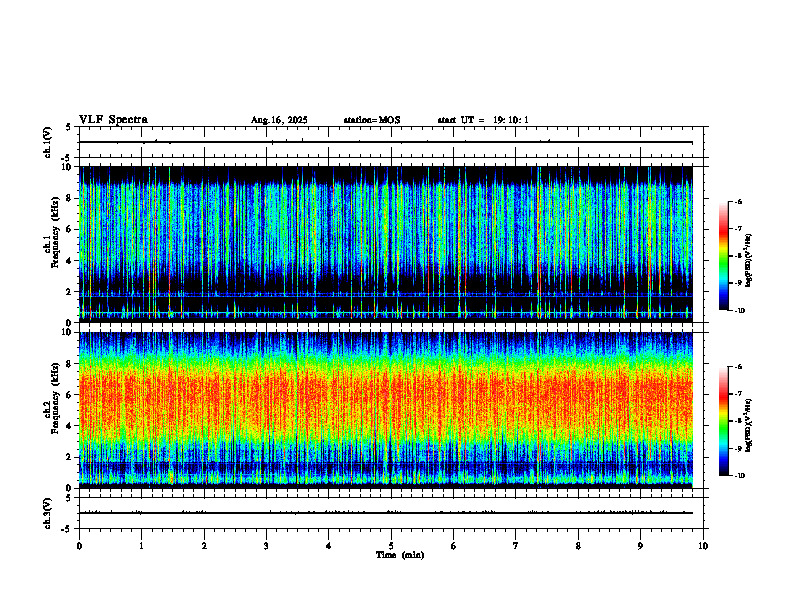Click the "-6" value on ch.1 colorbar

[738, 201]
